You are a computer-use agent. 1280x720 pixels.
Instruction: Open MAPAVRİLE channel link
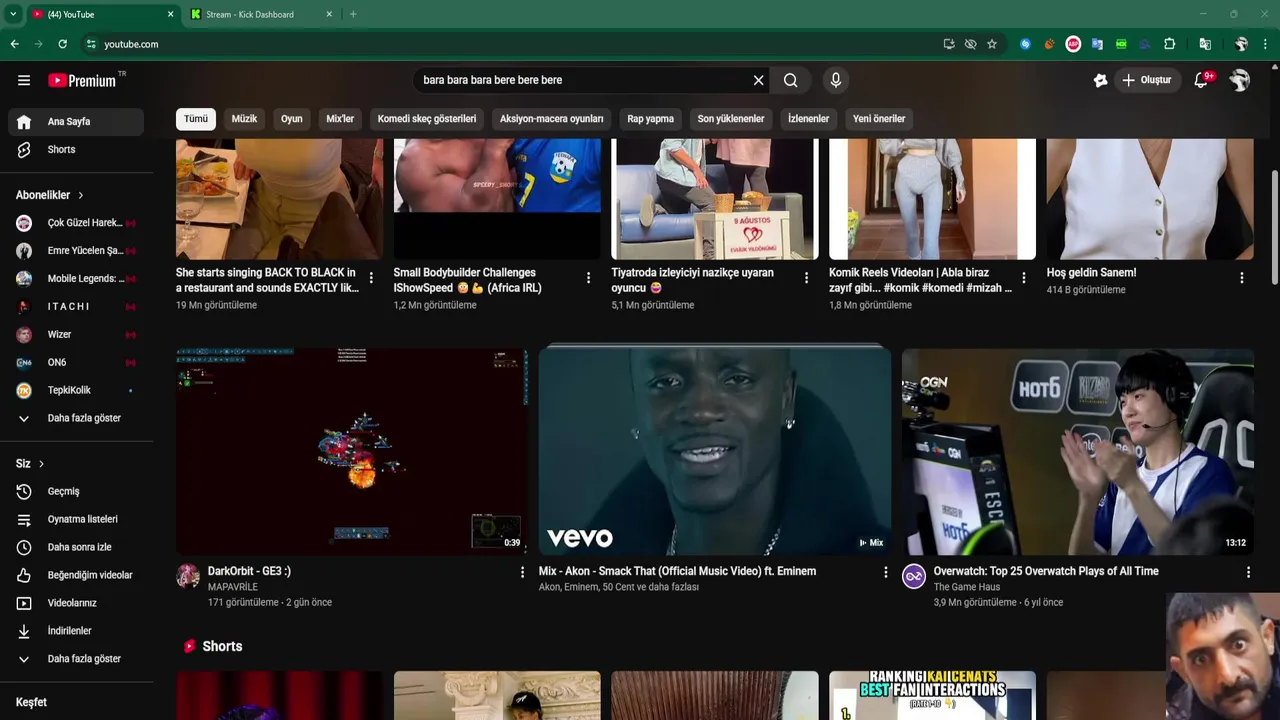[233, 588]
